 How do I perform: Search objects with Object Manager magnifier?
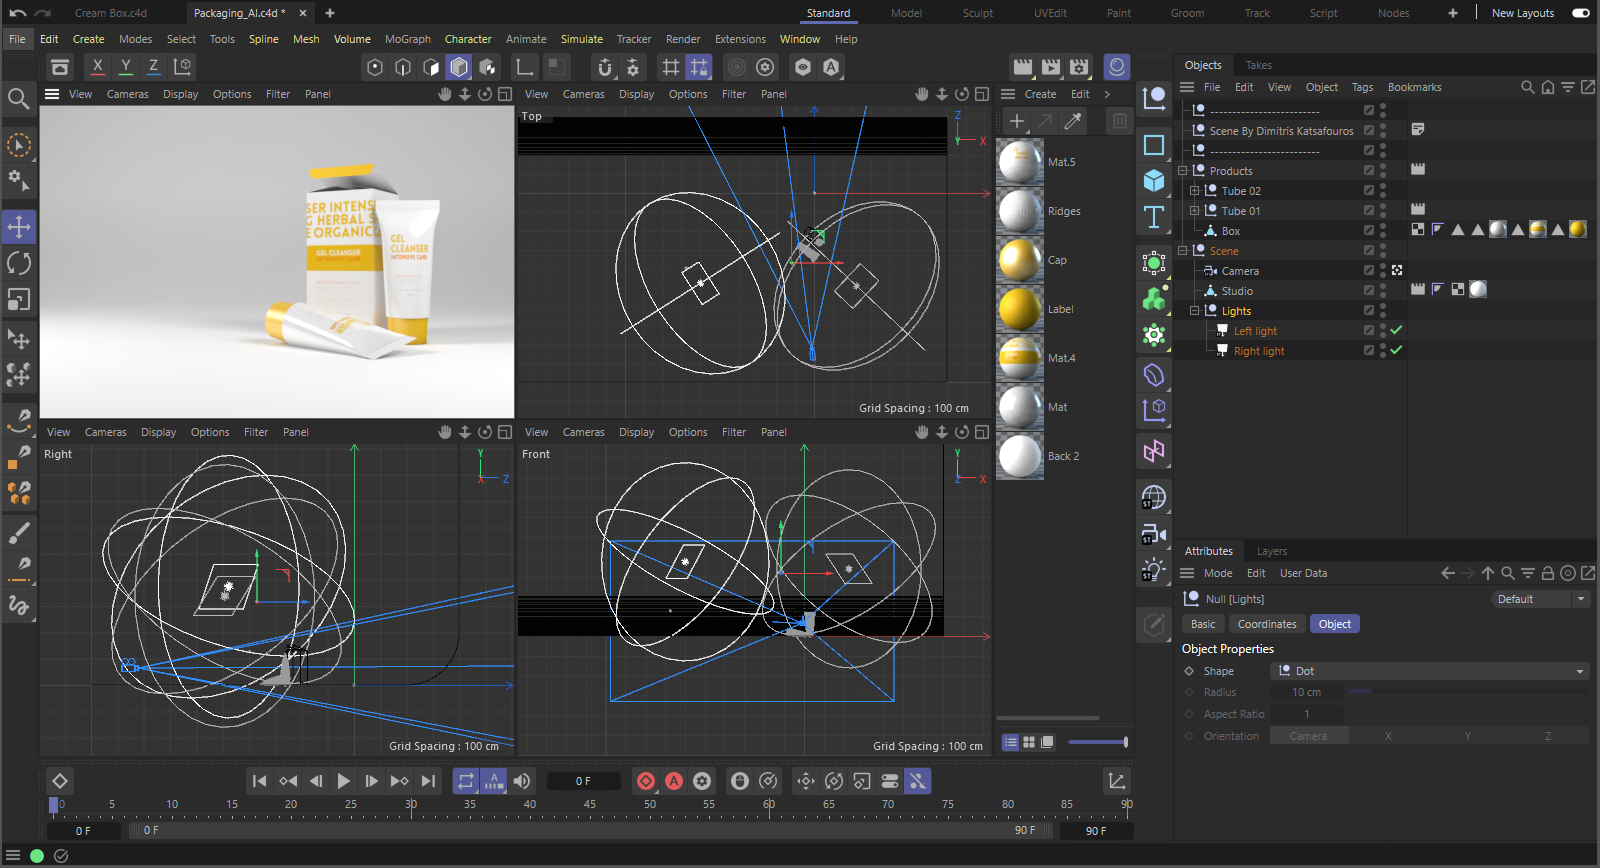(1527, 87)
